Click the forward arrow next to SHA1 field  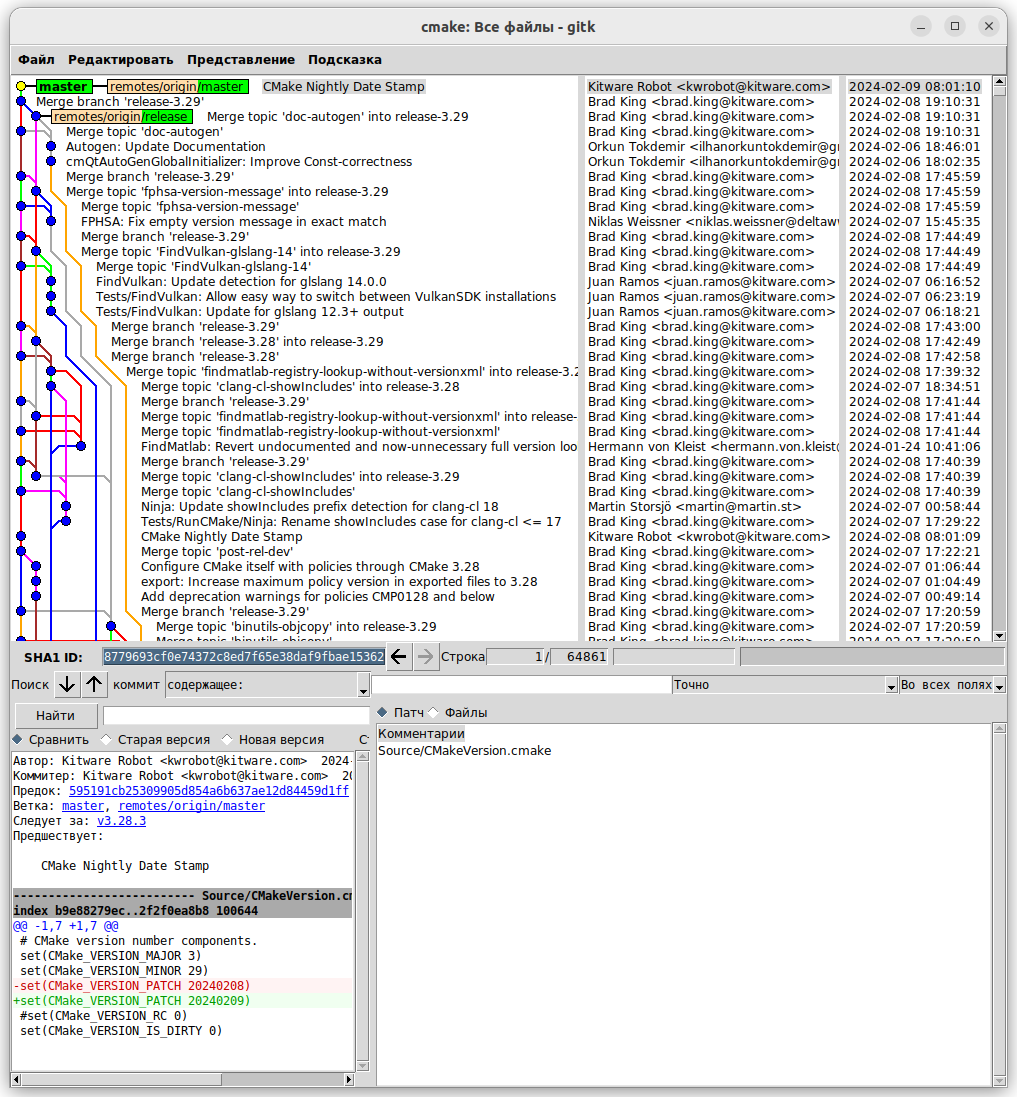point(426,657)
